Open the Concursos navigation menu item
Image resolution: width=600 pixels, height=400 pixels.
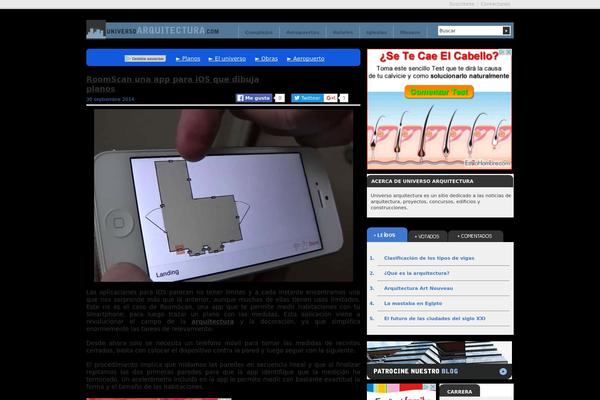tap(259, 32)
